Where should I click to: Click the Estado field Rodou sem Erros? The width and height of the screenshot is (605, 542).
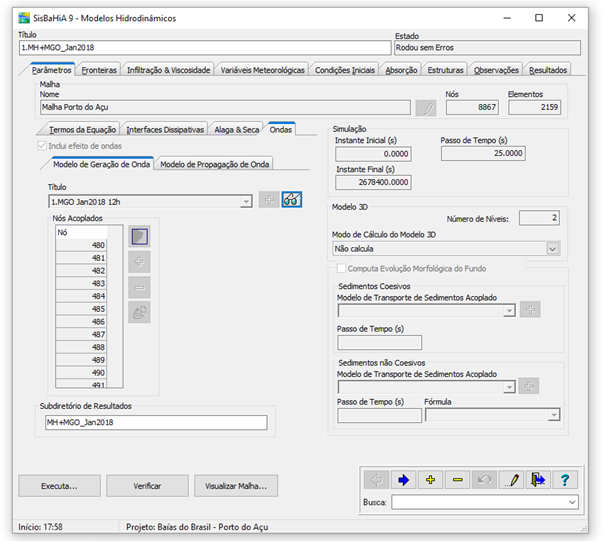pyautogui.click(x=487, y=48)
